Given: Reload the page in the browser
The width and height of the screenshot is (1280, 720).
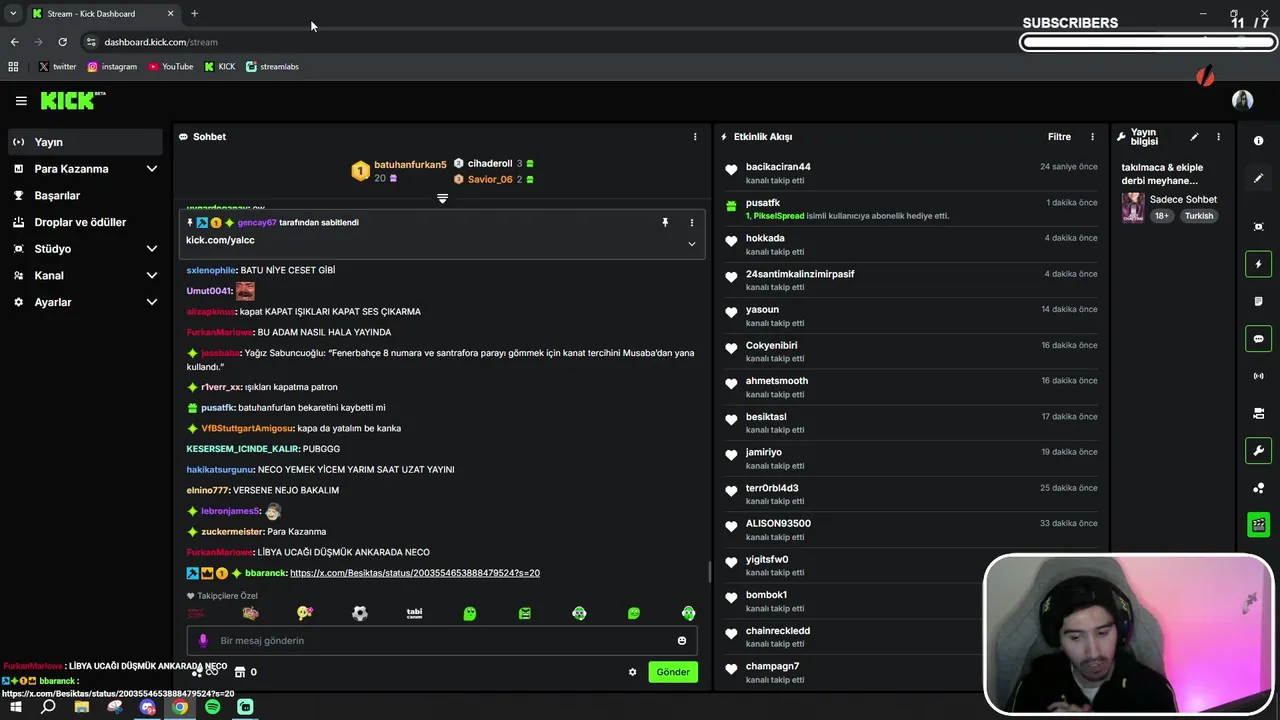Looking at the screenshot, I should coord(62,42).
